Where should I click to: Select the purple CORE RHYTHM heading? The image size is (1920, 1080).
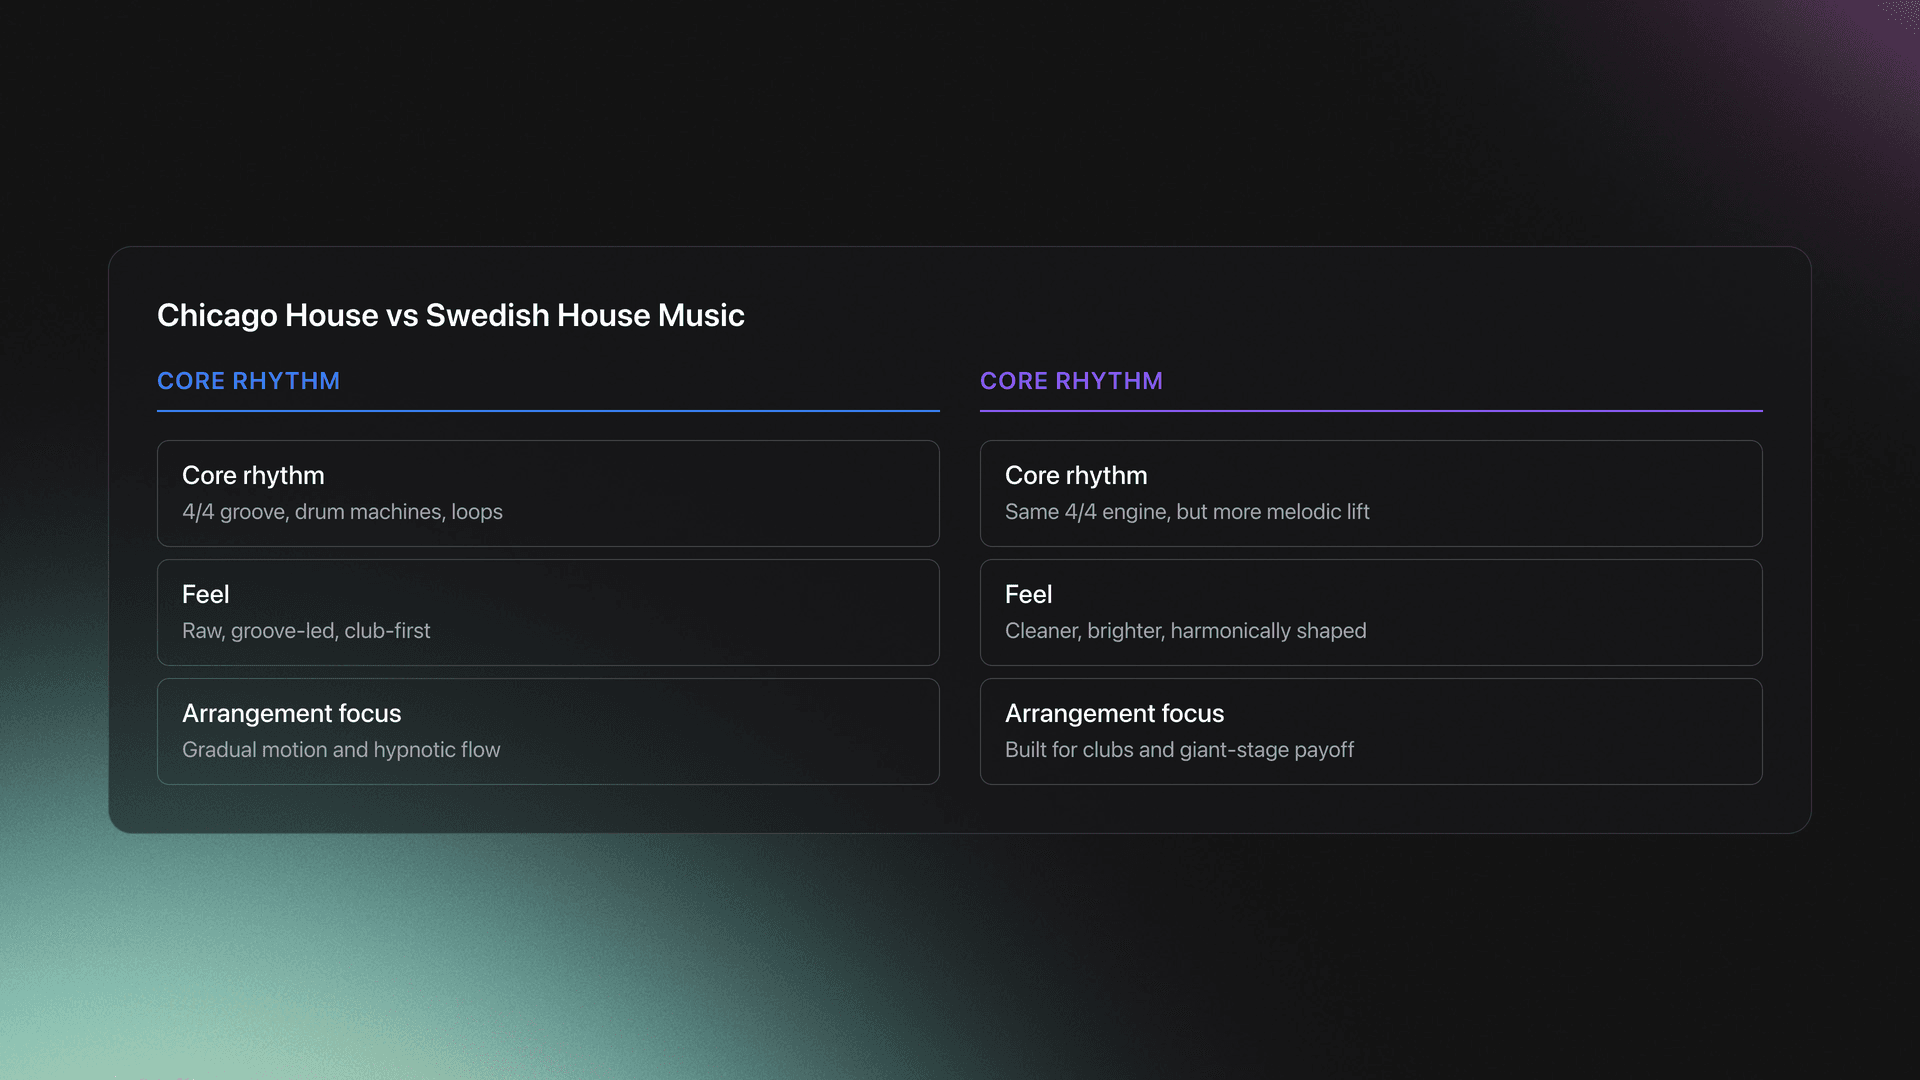pyautogui.click(x=1071, y=381)
